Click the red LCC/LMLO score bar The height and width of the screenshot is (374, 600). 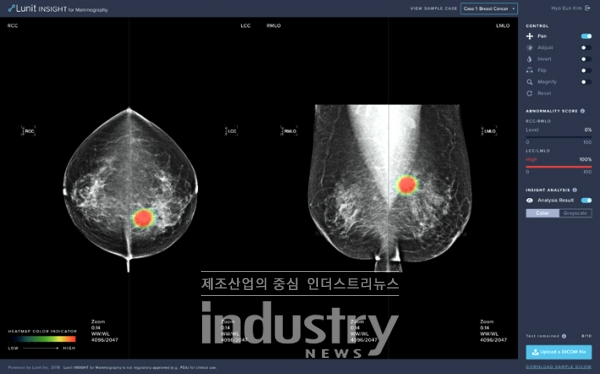coord(559,167)
